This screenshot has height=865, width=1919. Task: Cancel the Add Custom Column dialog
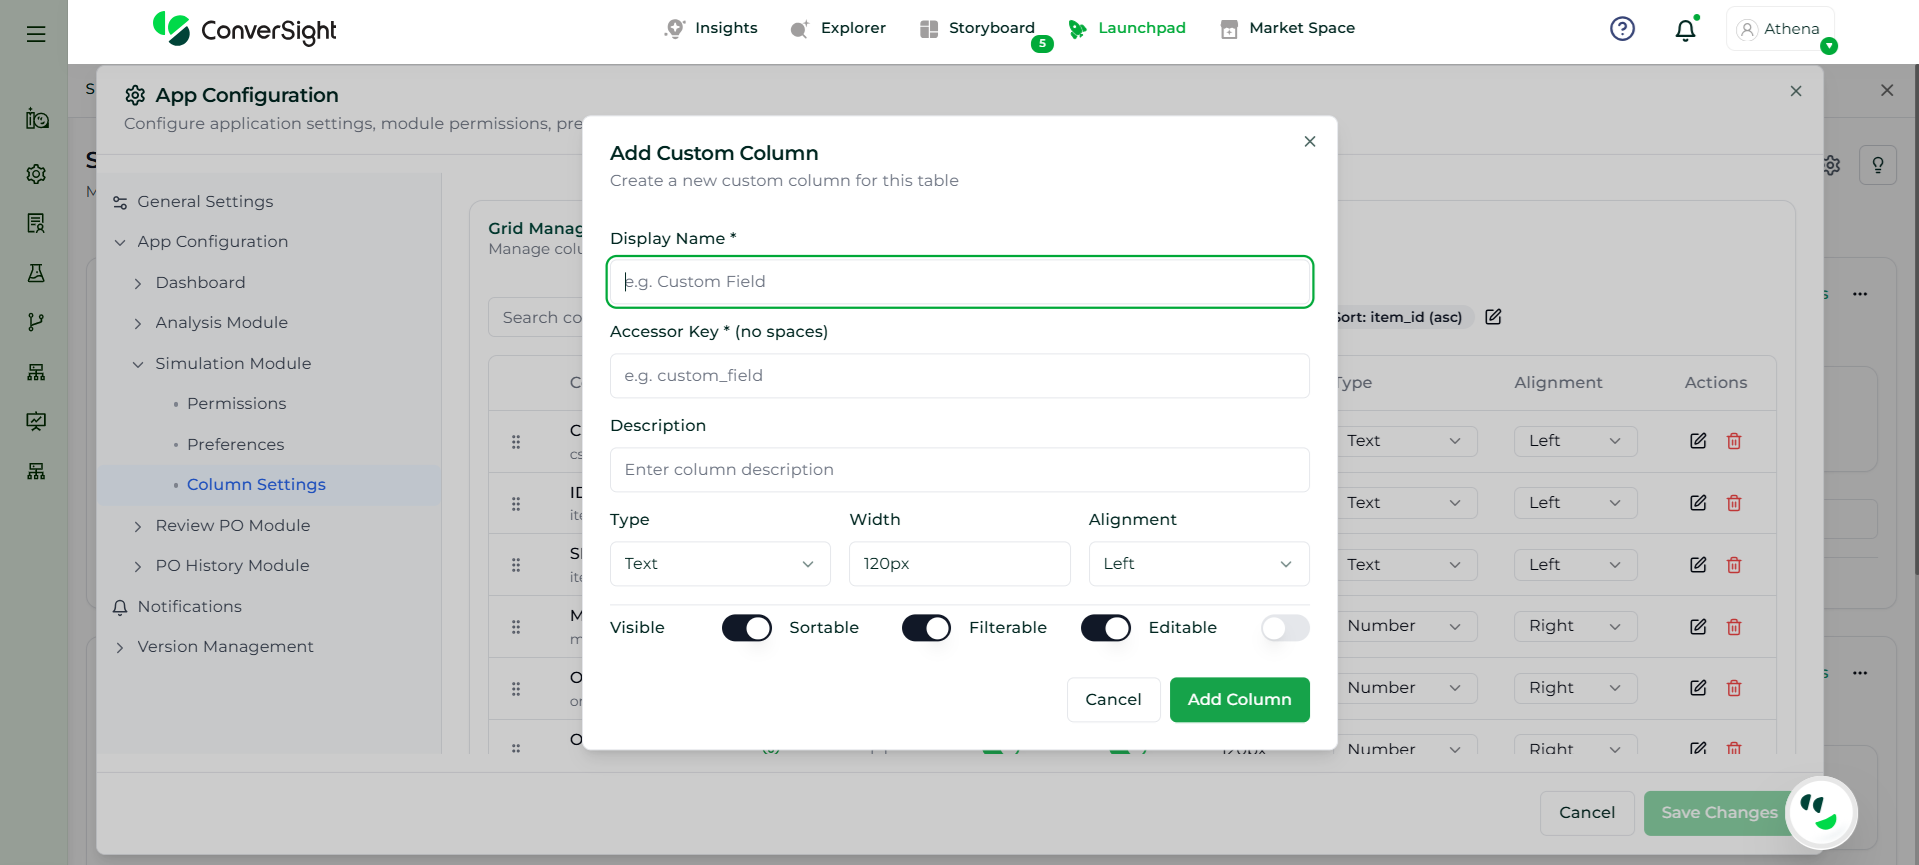[x=1113, y=700]
